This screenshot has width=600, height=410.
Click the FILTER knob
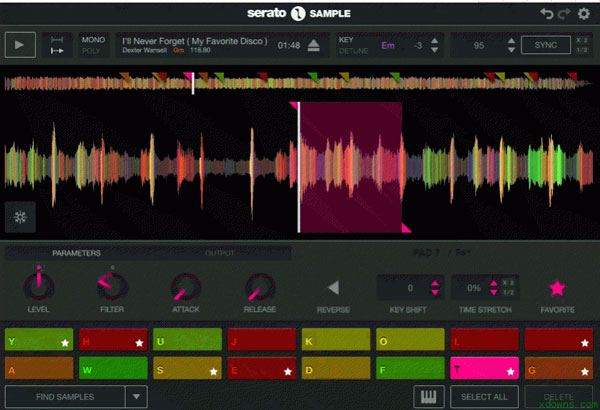[x=112, y=286]
